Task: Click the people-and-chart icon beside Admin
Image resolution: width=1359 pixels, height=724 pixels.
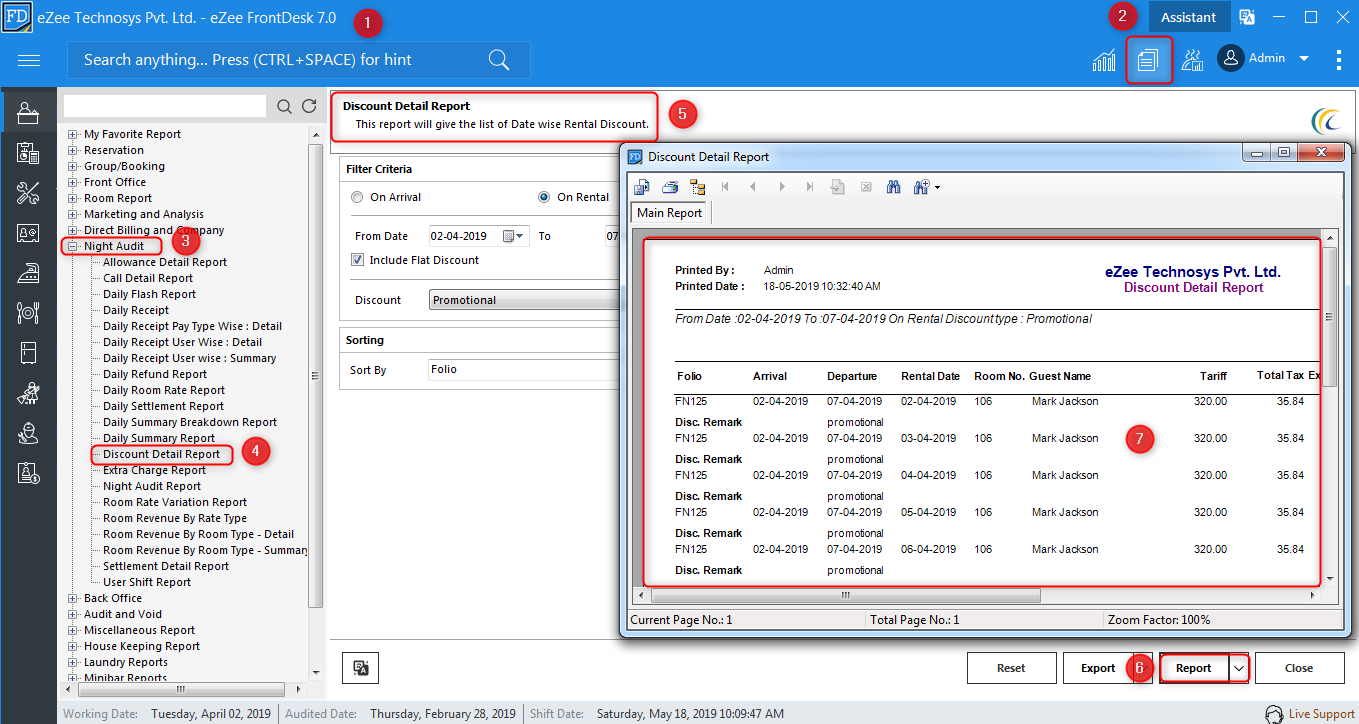Action: pyautogui.click(x=1192, y=60)
